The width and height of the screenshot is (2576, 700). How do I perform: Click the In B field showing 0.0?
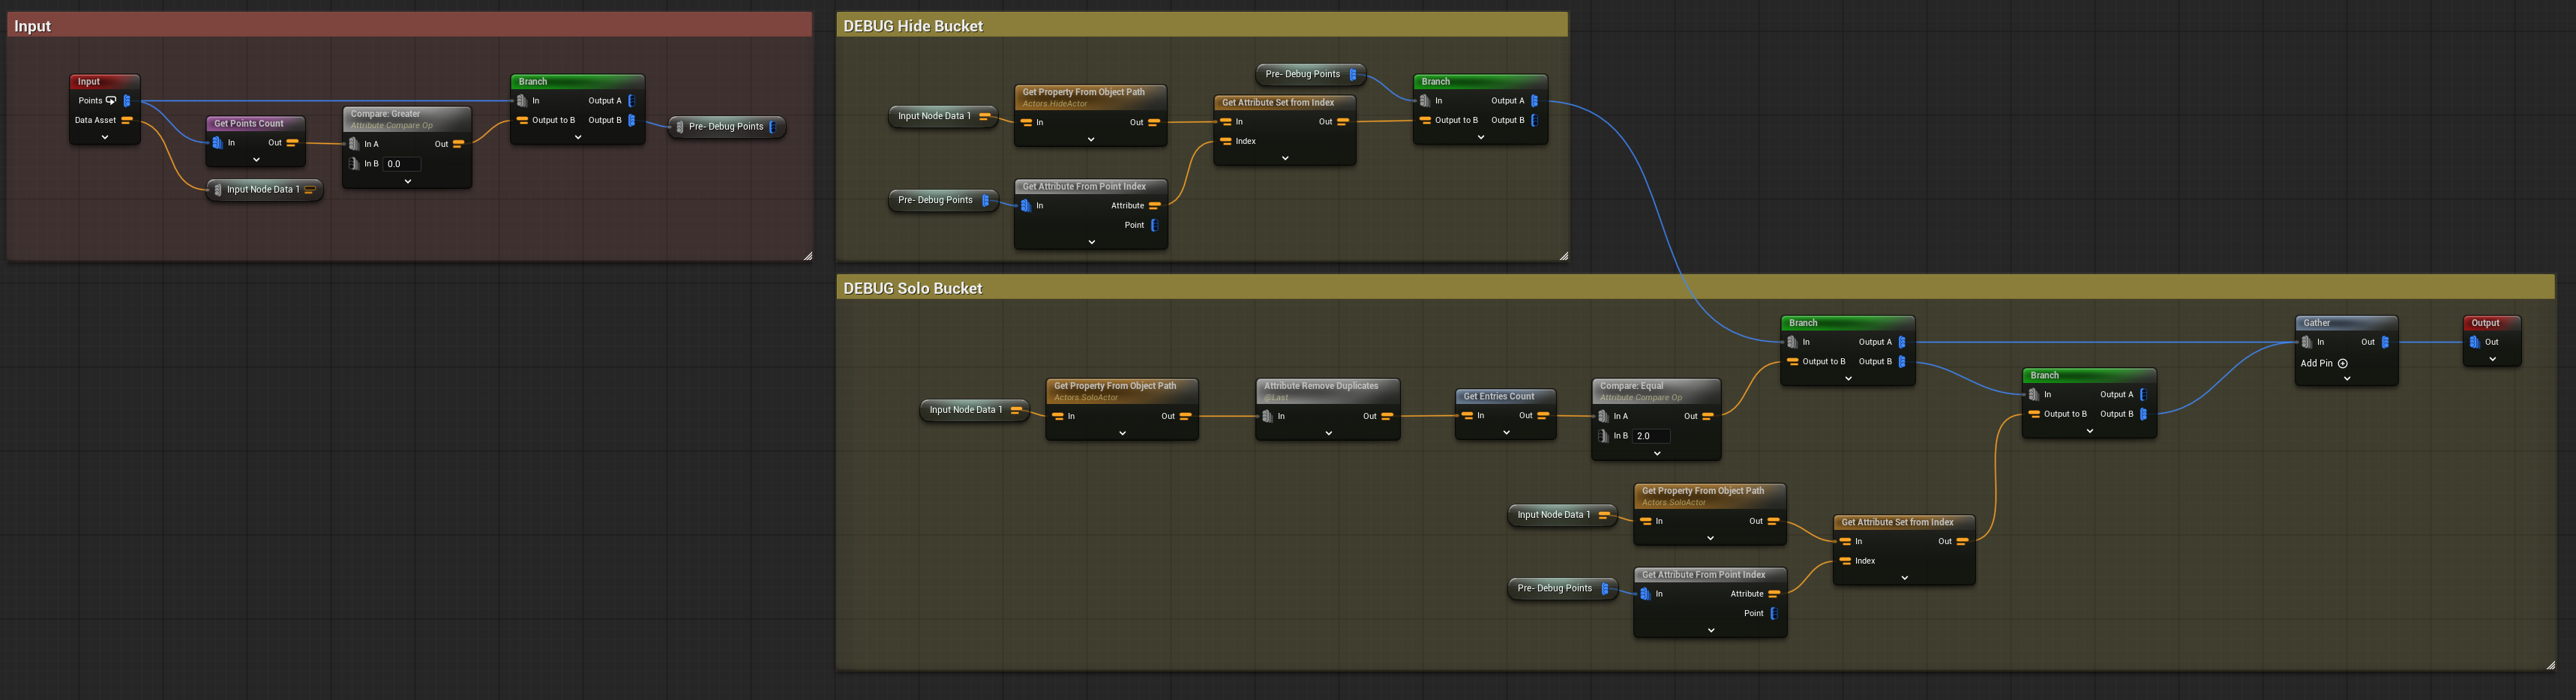click(x=401, y=163)
